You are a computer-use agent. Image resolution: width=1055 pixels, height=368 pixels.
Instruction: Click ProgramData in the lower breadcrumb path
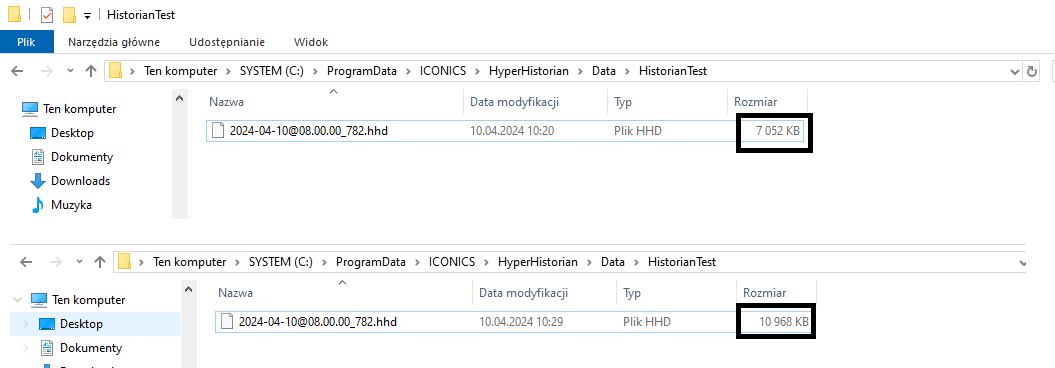[371, 262]
